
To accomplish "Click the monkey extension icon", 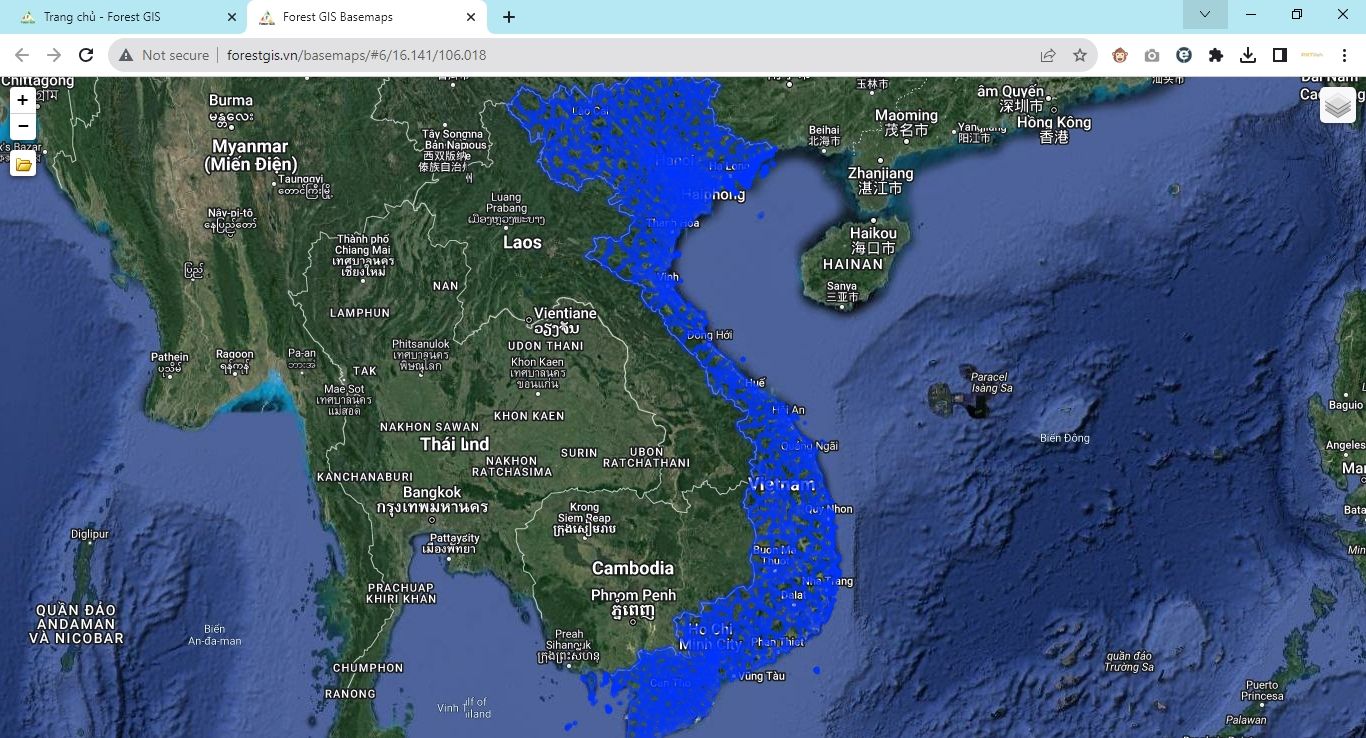I will tap(1120, 55).
